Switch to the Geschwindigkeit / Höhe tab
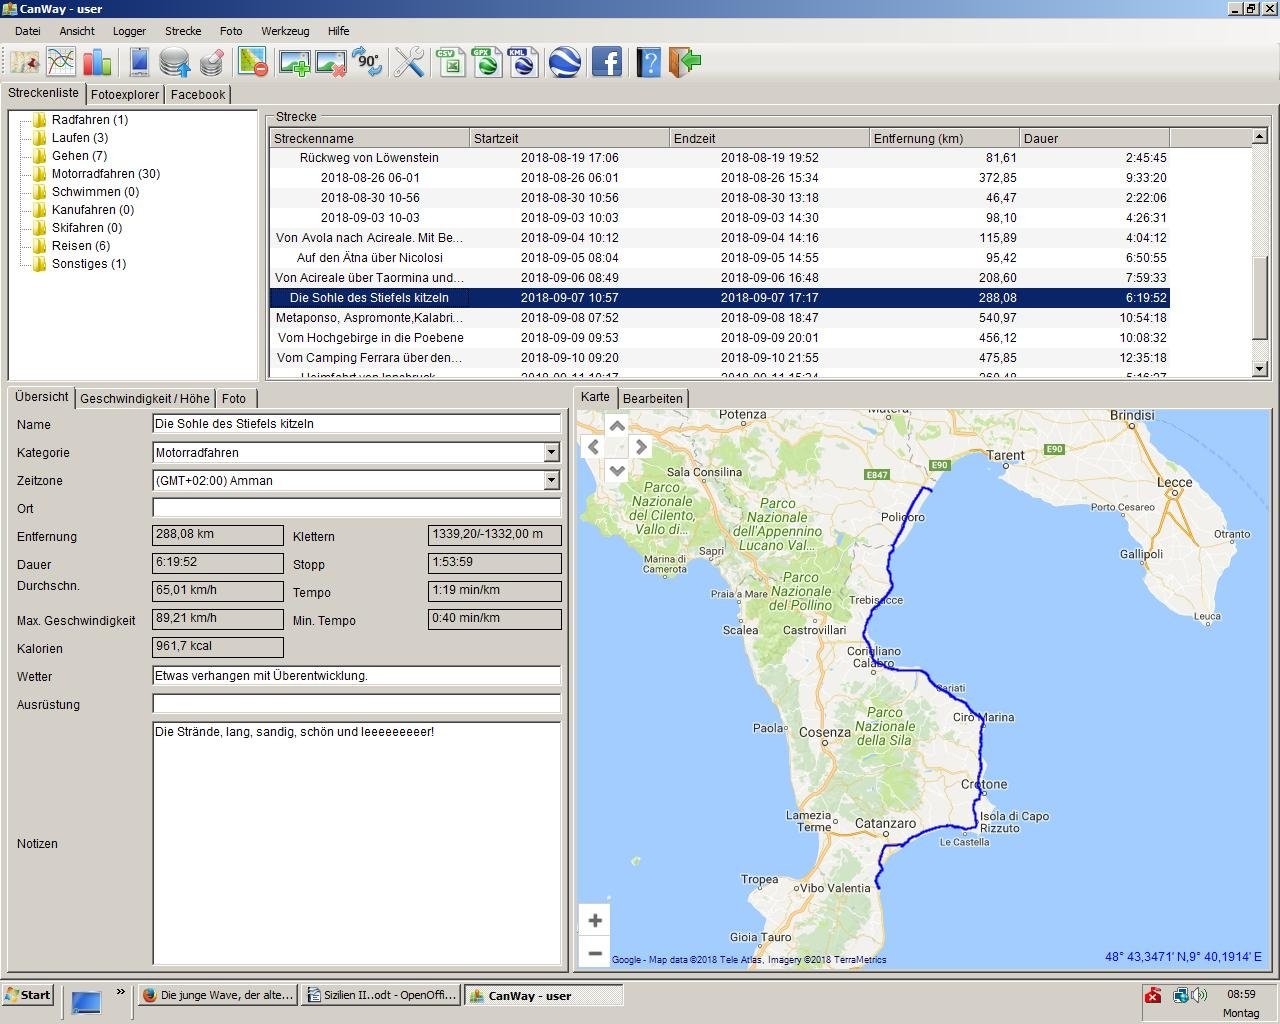The image size is (1280, 1024). (x=145, y=398)
